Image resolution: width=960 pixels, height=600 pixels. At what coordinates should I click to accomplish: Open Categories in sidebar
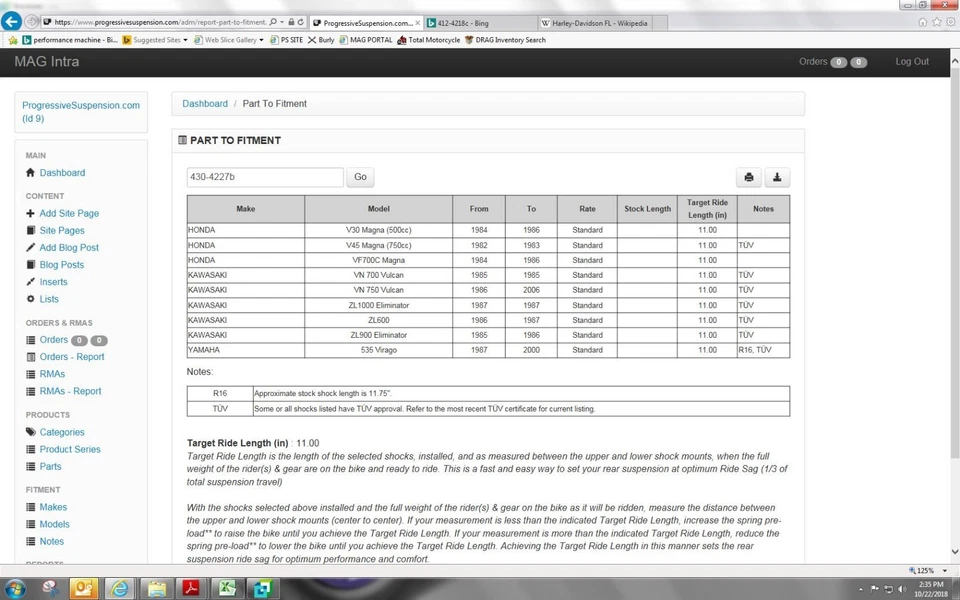[x=62, y=432]
